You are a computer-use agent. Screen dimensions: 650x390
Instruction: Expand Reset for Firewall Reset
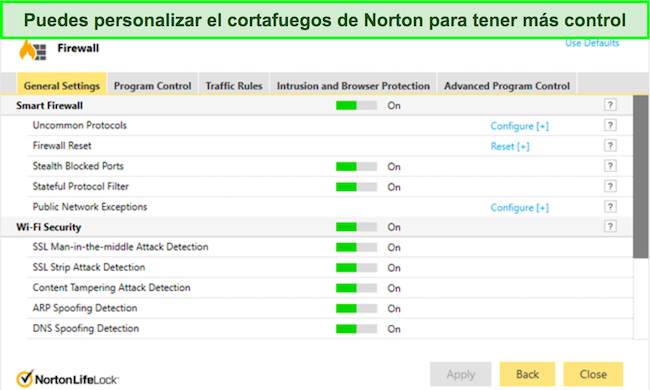pos(510,146)
